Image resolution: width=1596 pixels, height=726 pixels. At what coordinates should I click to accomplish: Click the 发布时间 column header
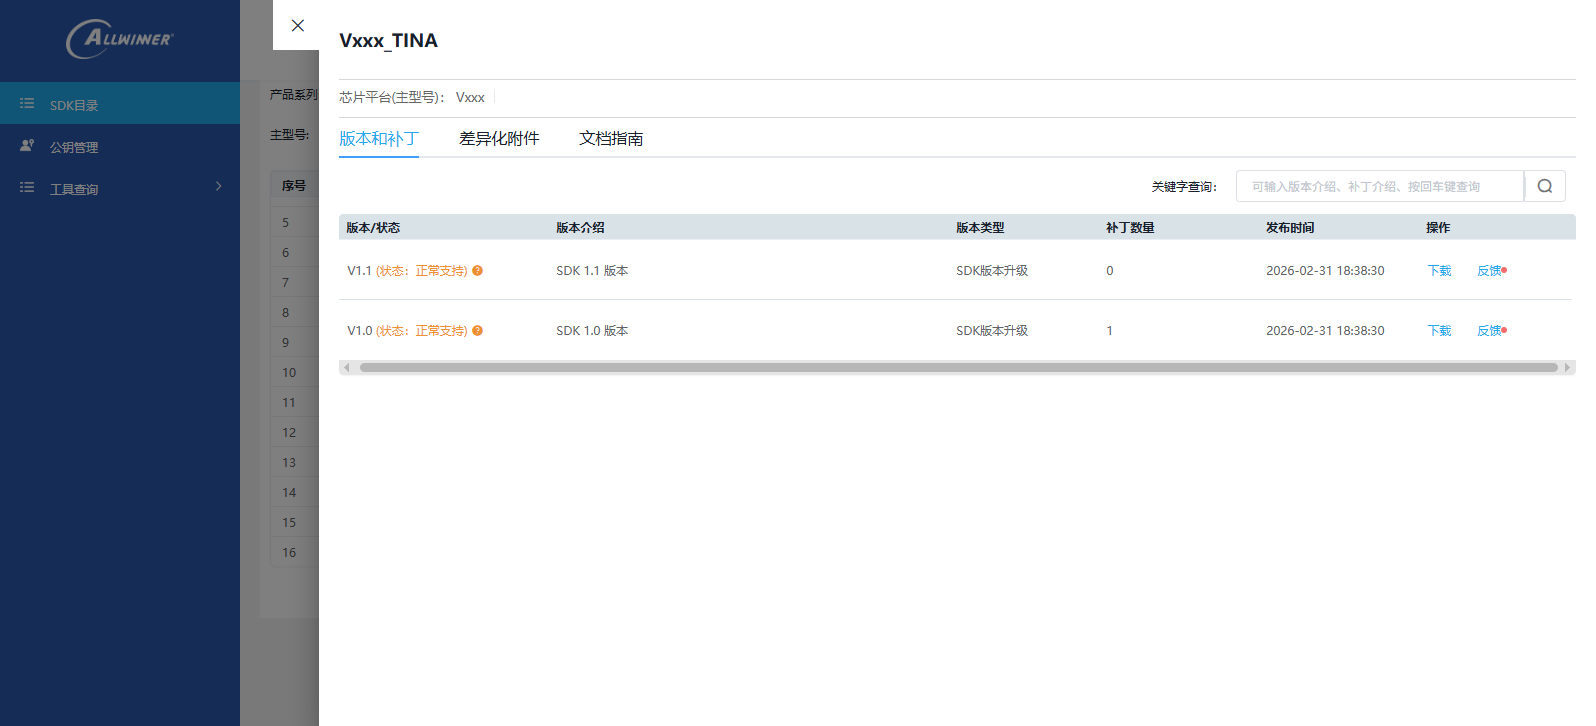pos(1290,228)
